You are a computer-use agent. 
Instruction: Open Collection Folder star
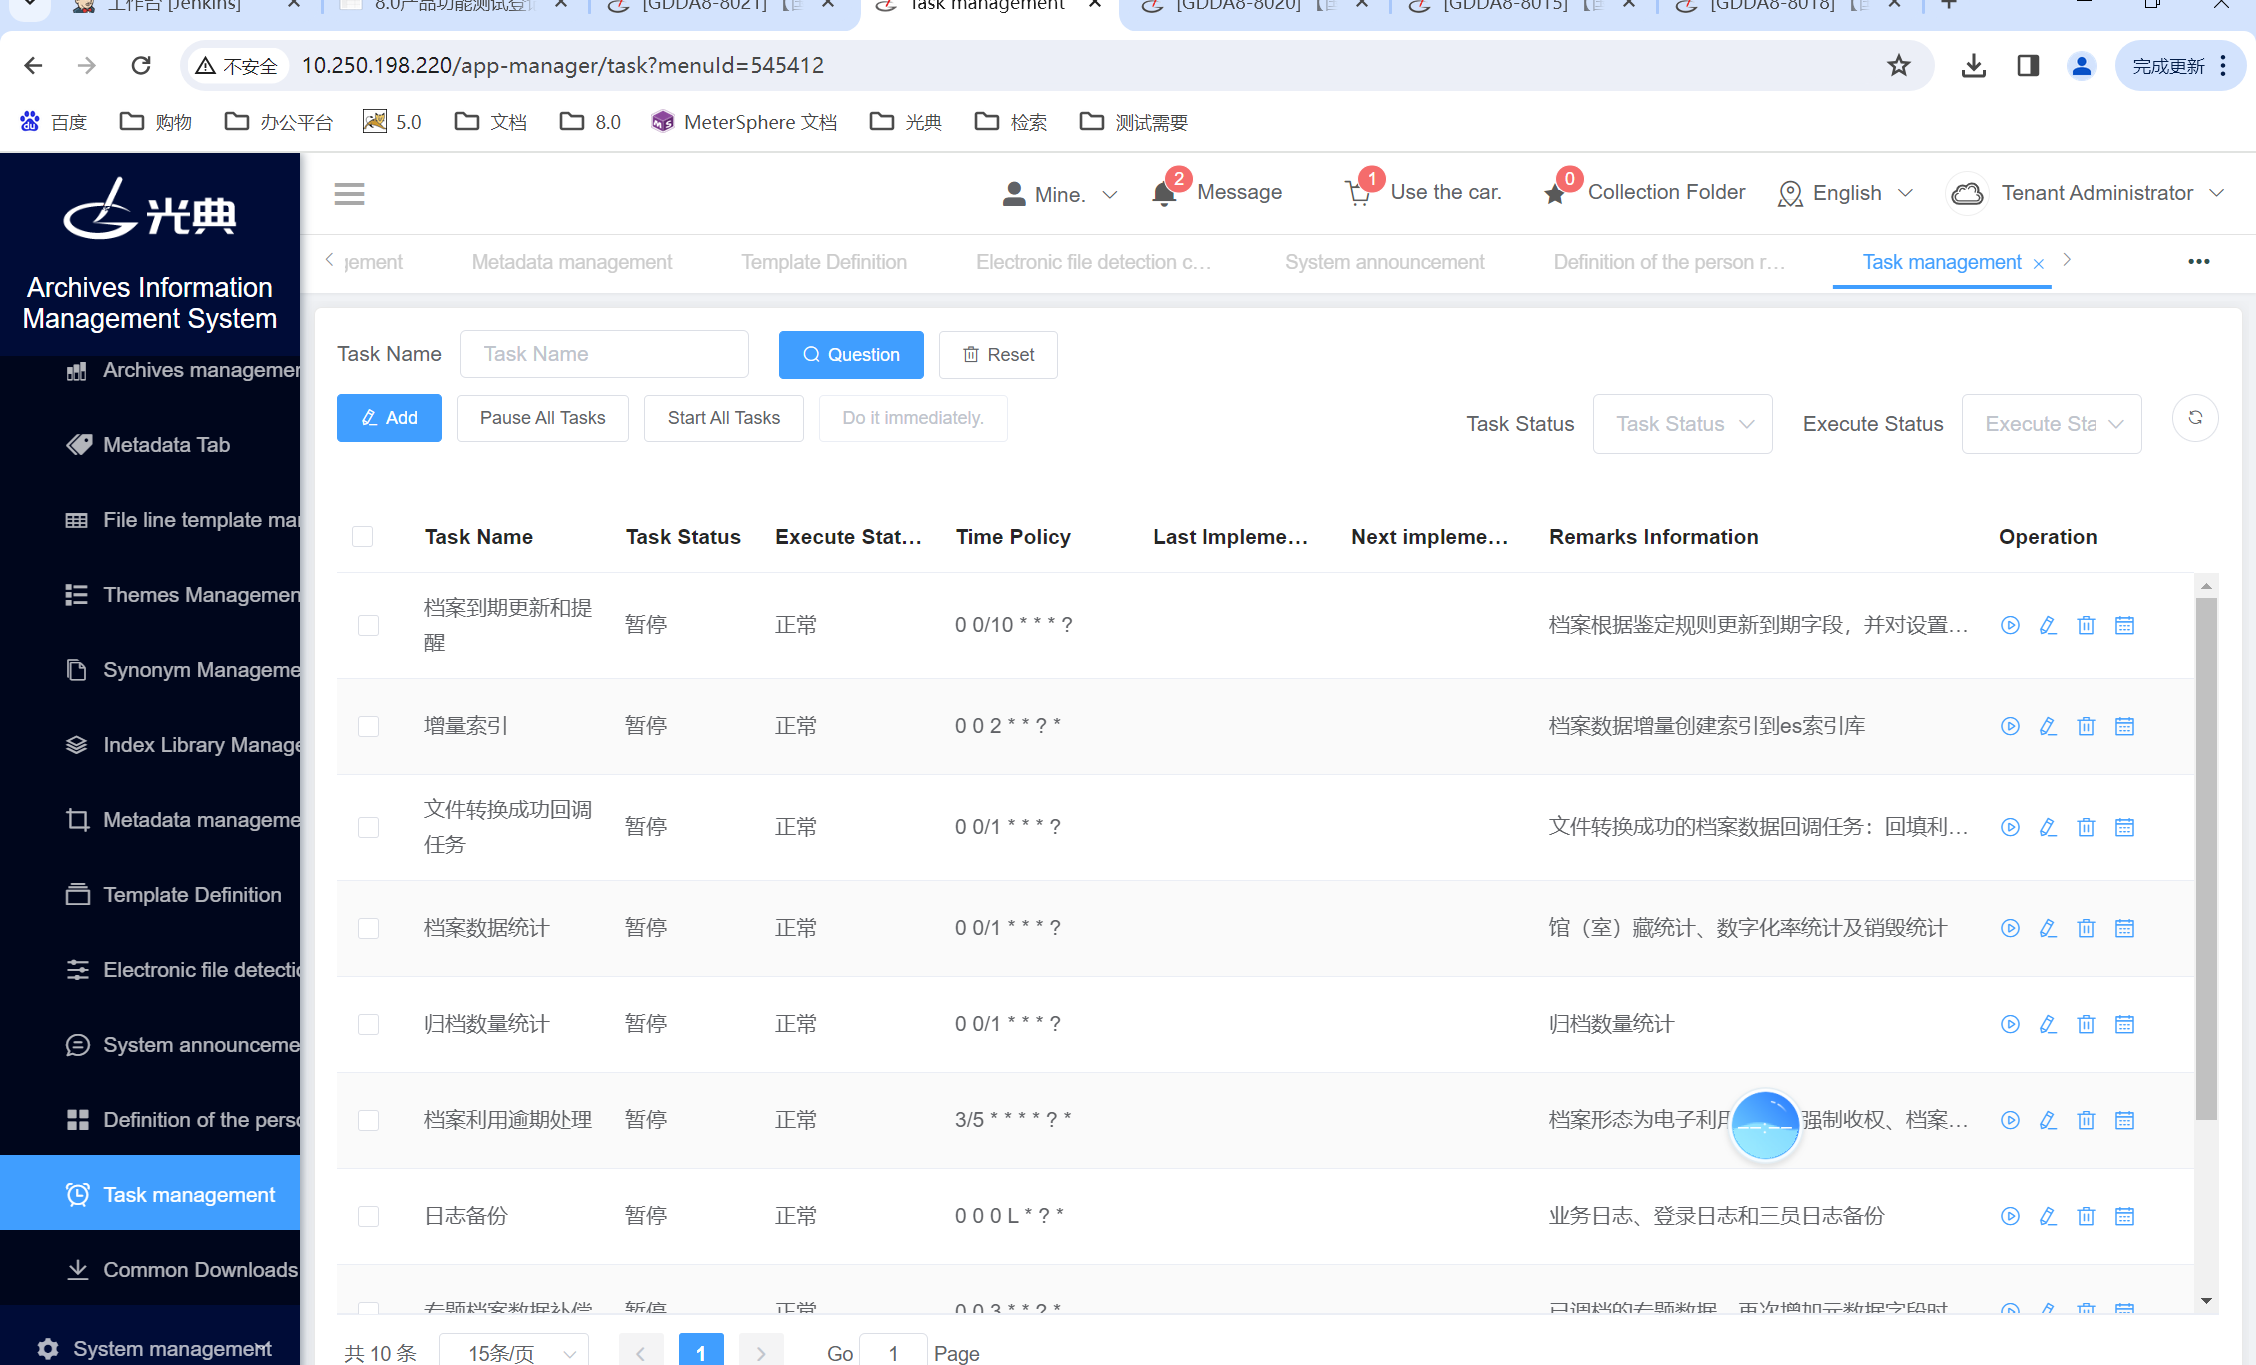pyautogui.click(x=1555, y=193)
